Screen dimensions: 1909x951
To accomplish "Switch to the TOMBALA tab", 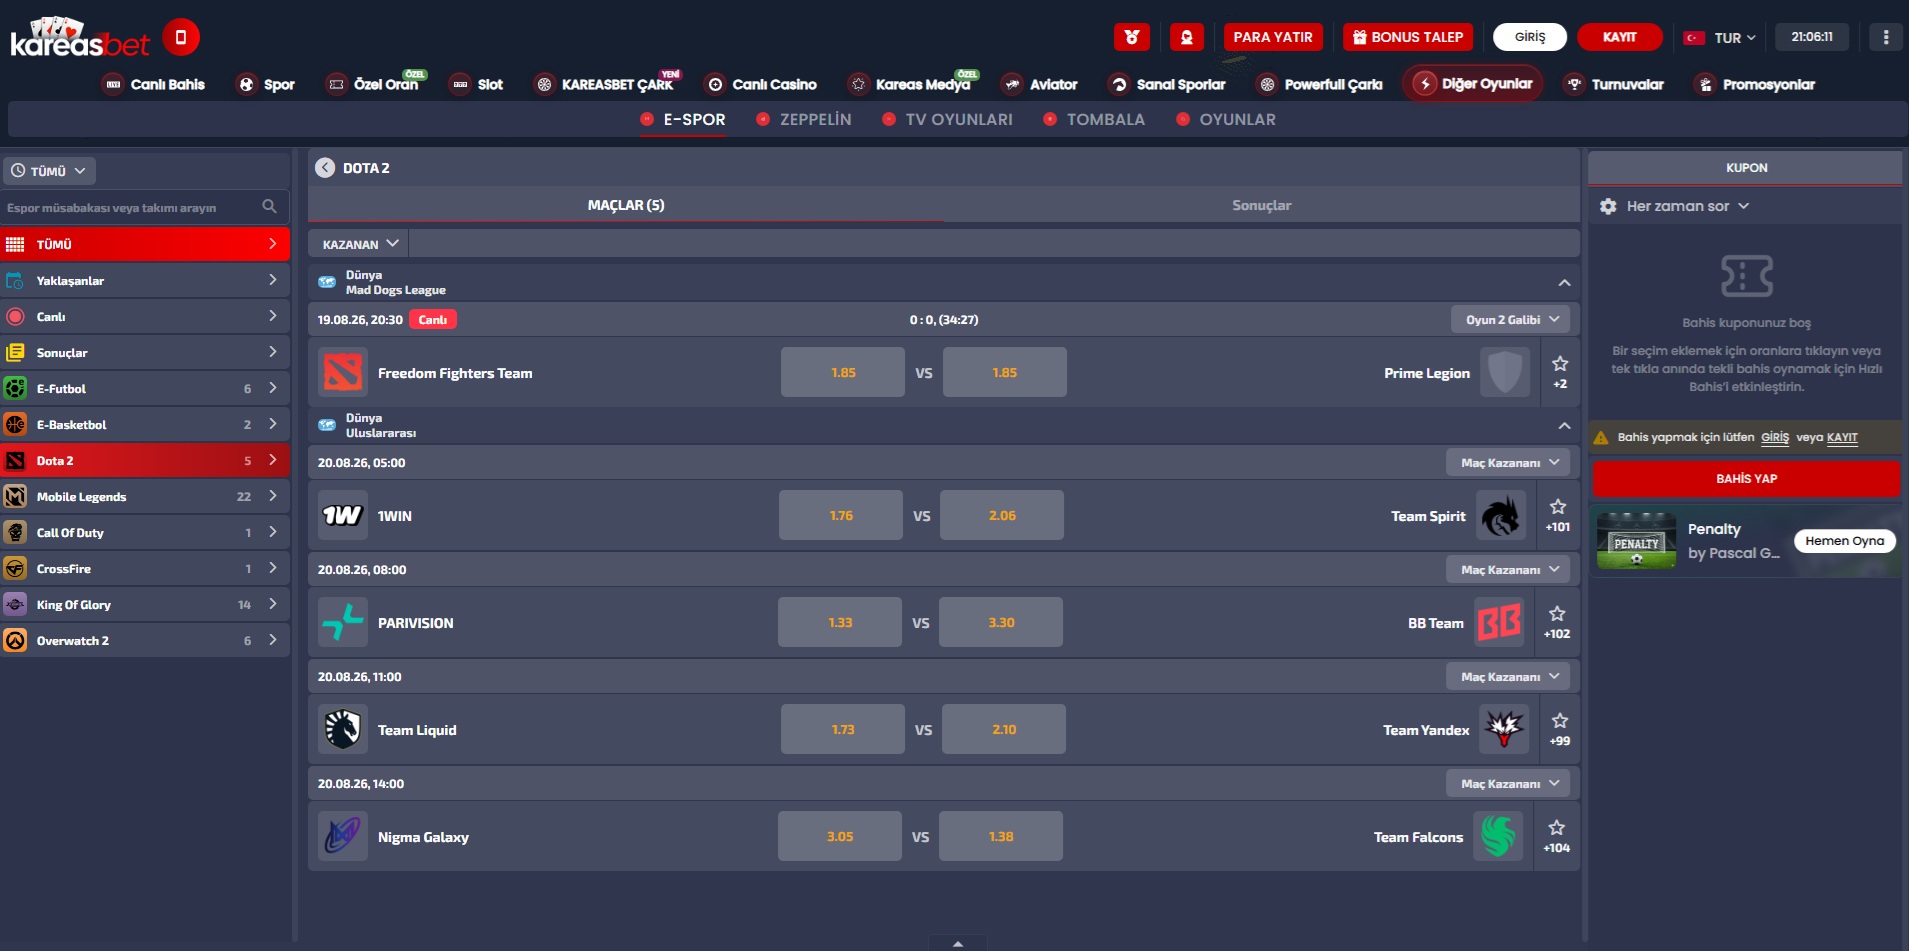I will (1094, 119).
